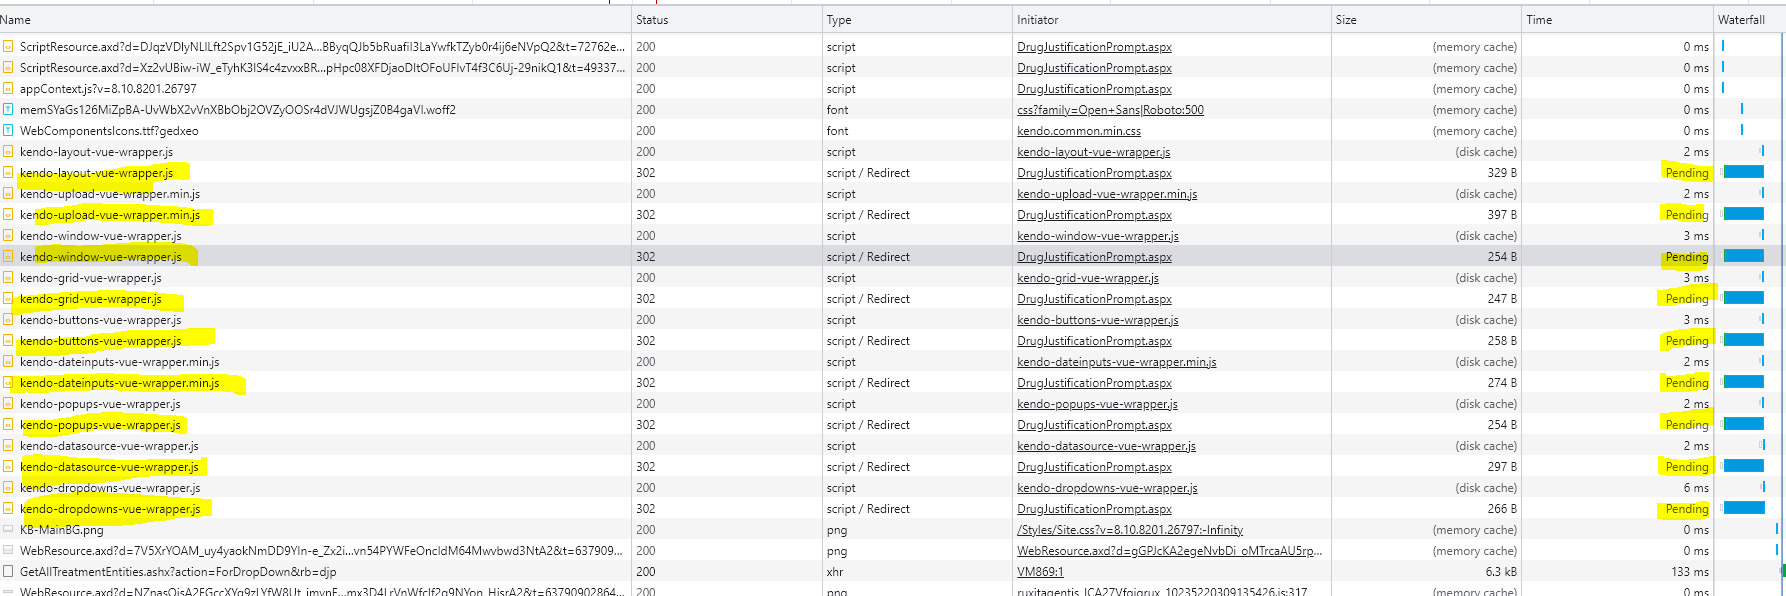Sort requests by the Type column header

(839, 20)
